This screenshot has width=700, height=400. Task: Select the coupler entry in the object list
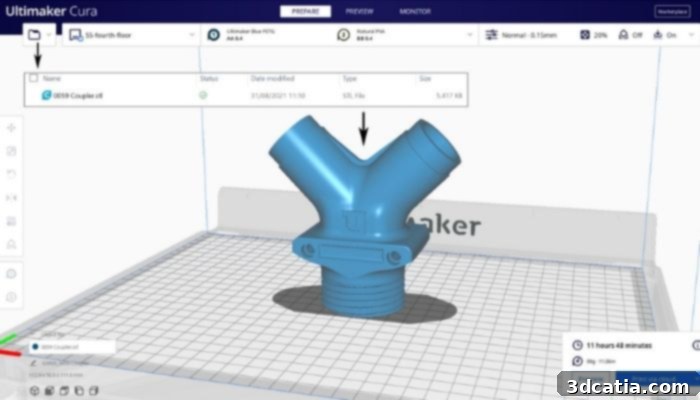(71, 347)
